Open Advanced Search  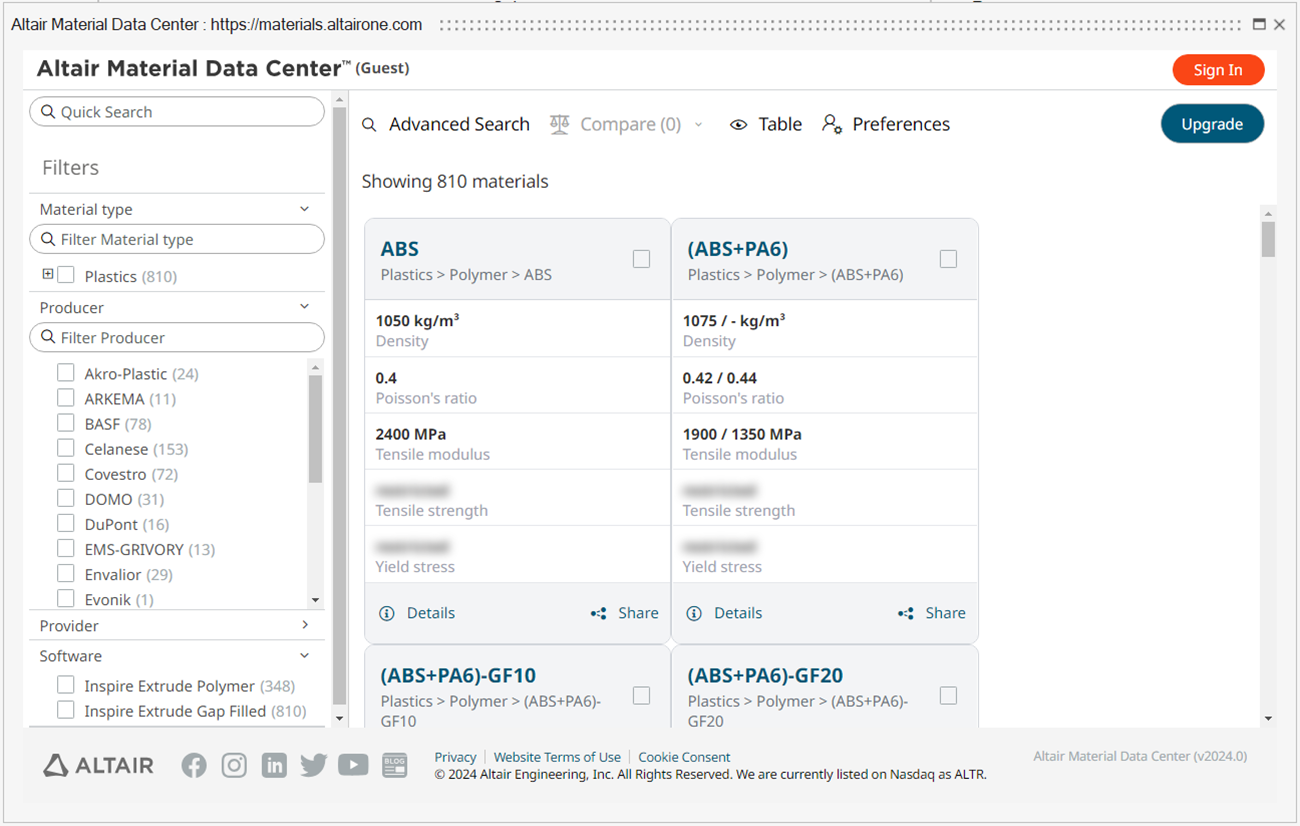click(x=446, y=124)
